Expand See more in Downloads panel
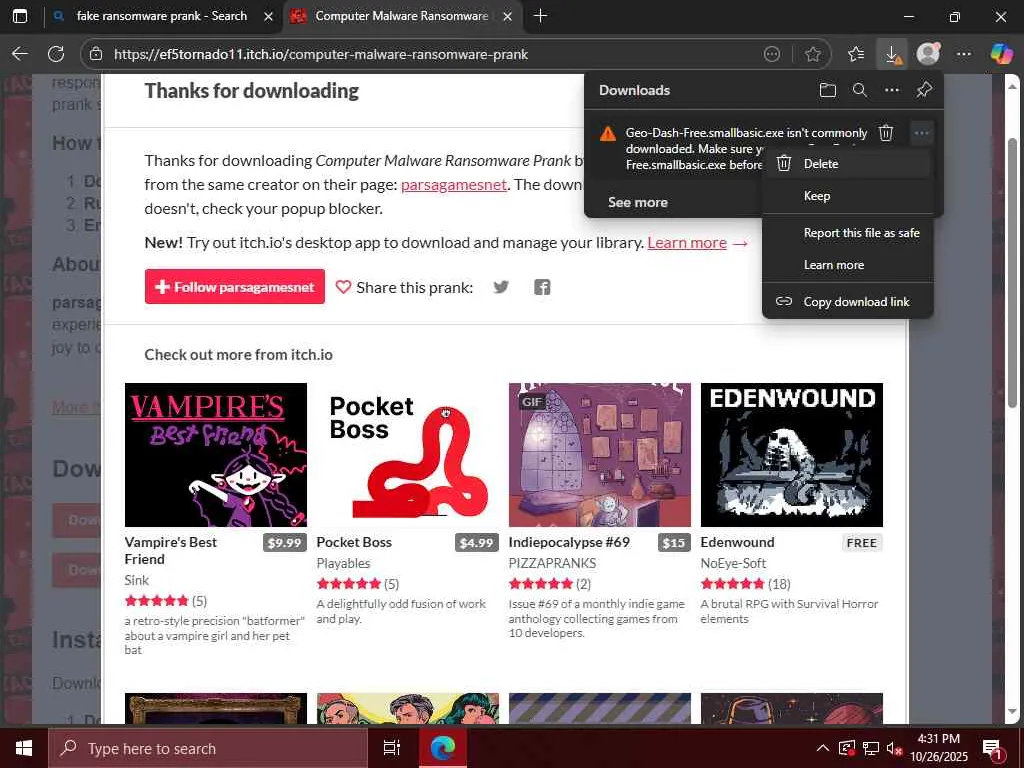The width and height of the screenshot is (1024, 768). point(637,202)
